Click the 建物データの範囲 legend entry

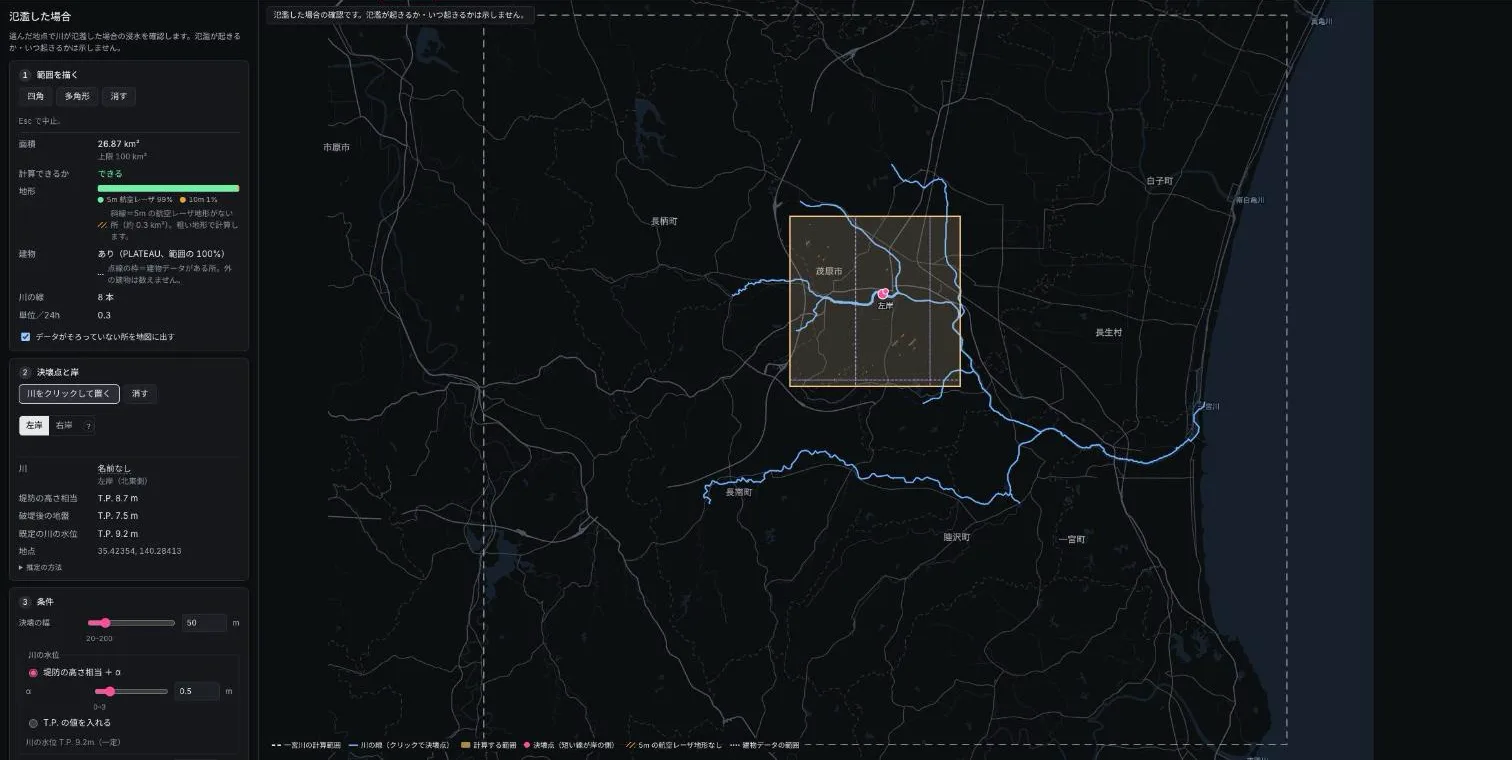click(x=766, y=745)
